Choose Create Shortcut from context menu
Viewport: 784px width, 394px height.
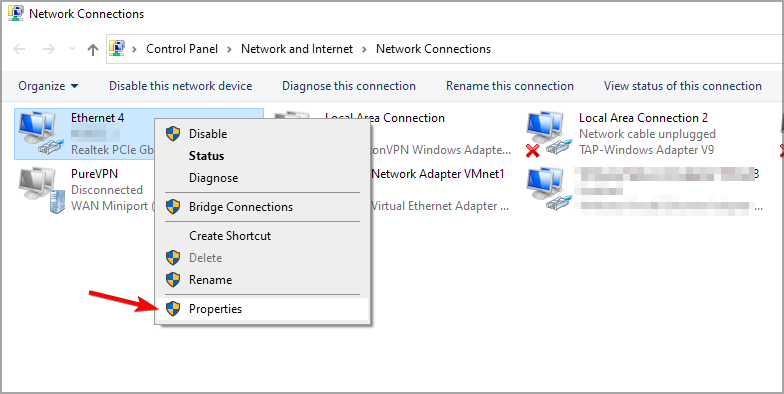click(230, 236)
